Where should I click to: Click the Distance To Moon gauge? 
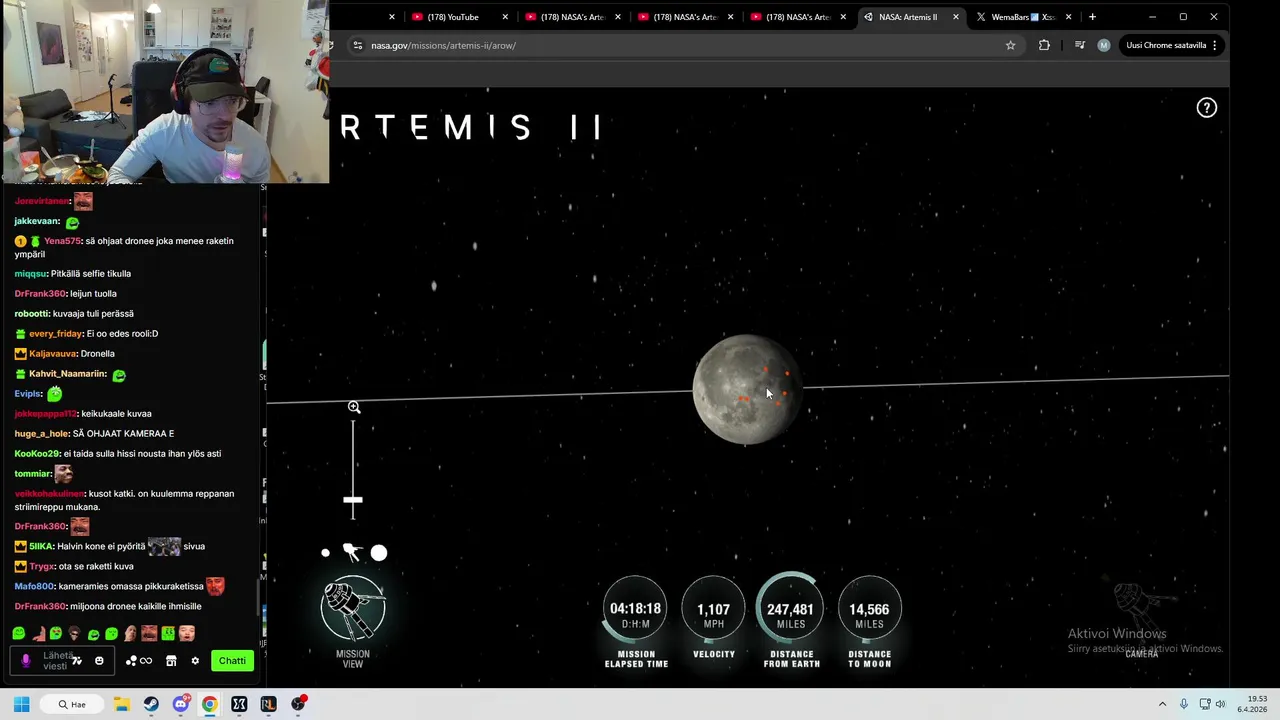[869, 609]
